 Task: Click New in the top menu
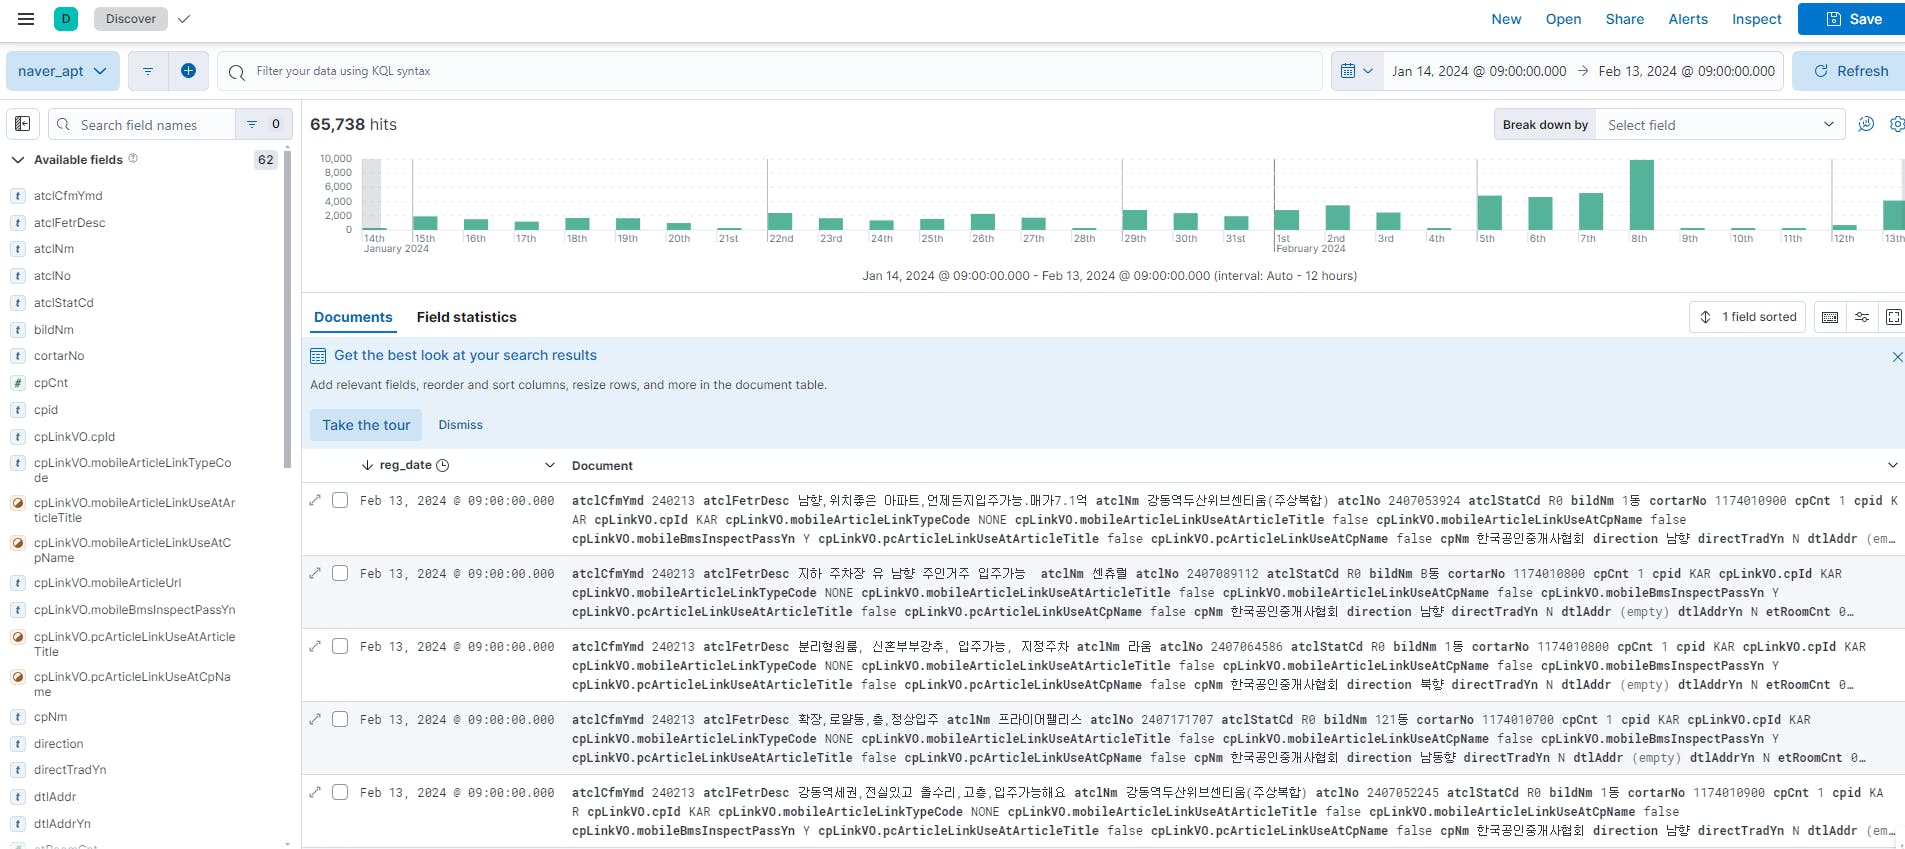(1506, 19)
